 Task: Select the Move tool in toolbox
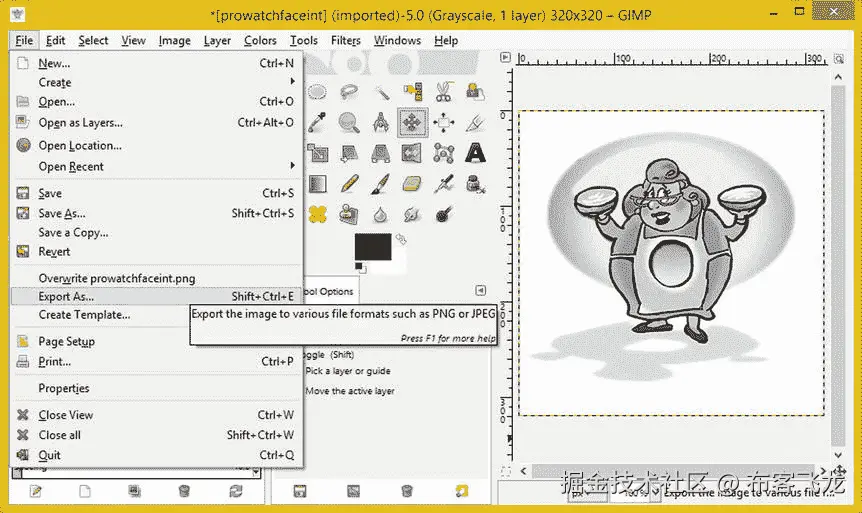(x=412, y=122)
